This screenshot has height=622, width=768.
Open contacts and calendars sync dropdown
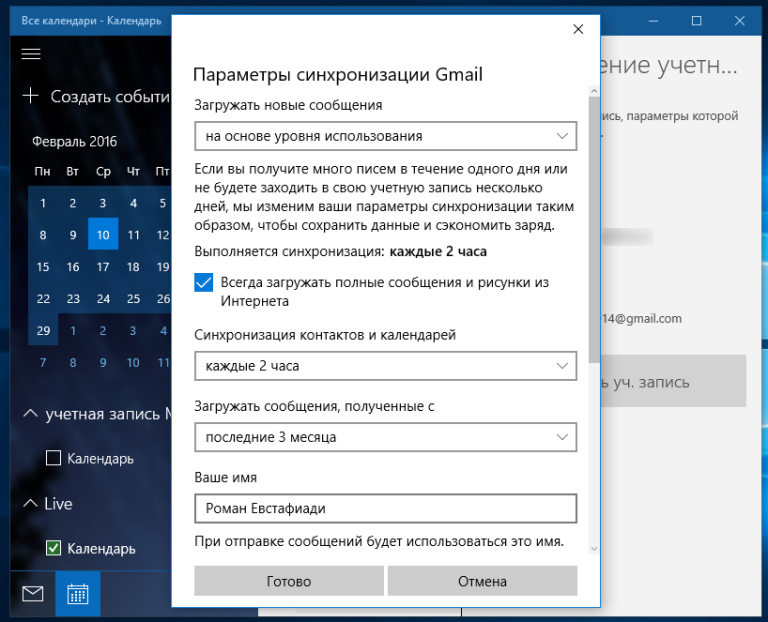pos(385,366)
